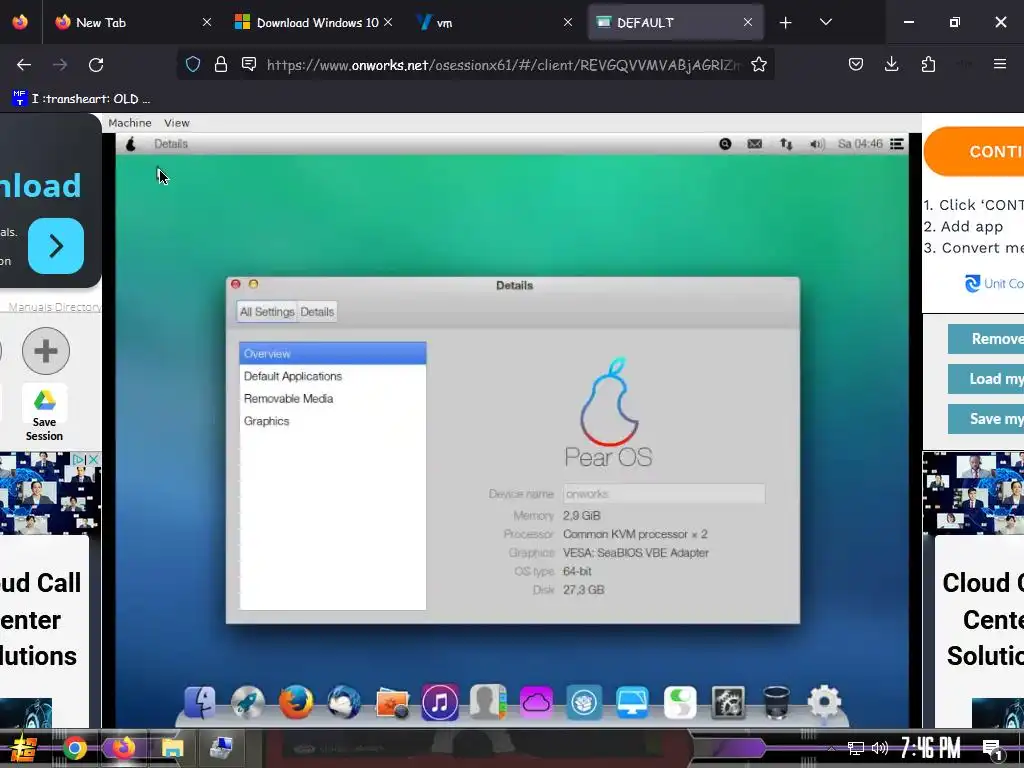Open search icon in Pear OS top bar
Viewport: 1024px width, 768px height.
click(x=725, y=144)
